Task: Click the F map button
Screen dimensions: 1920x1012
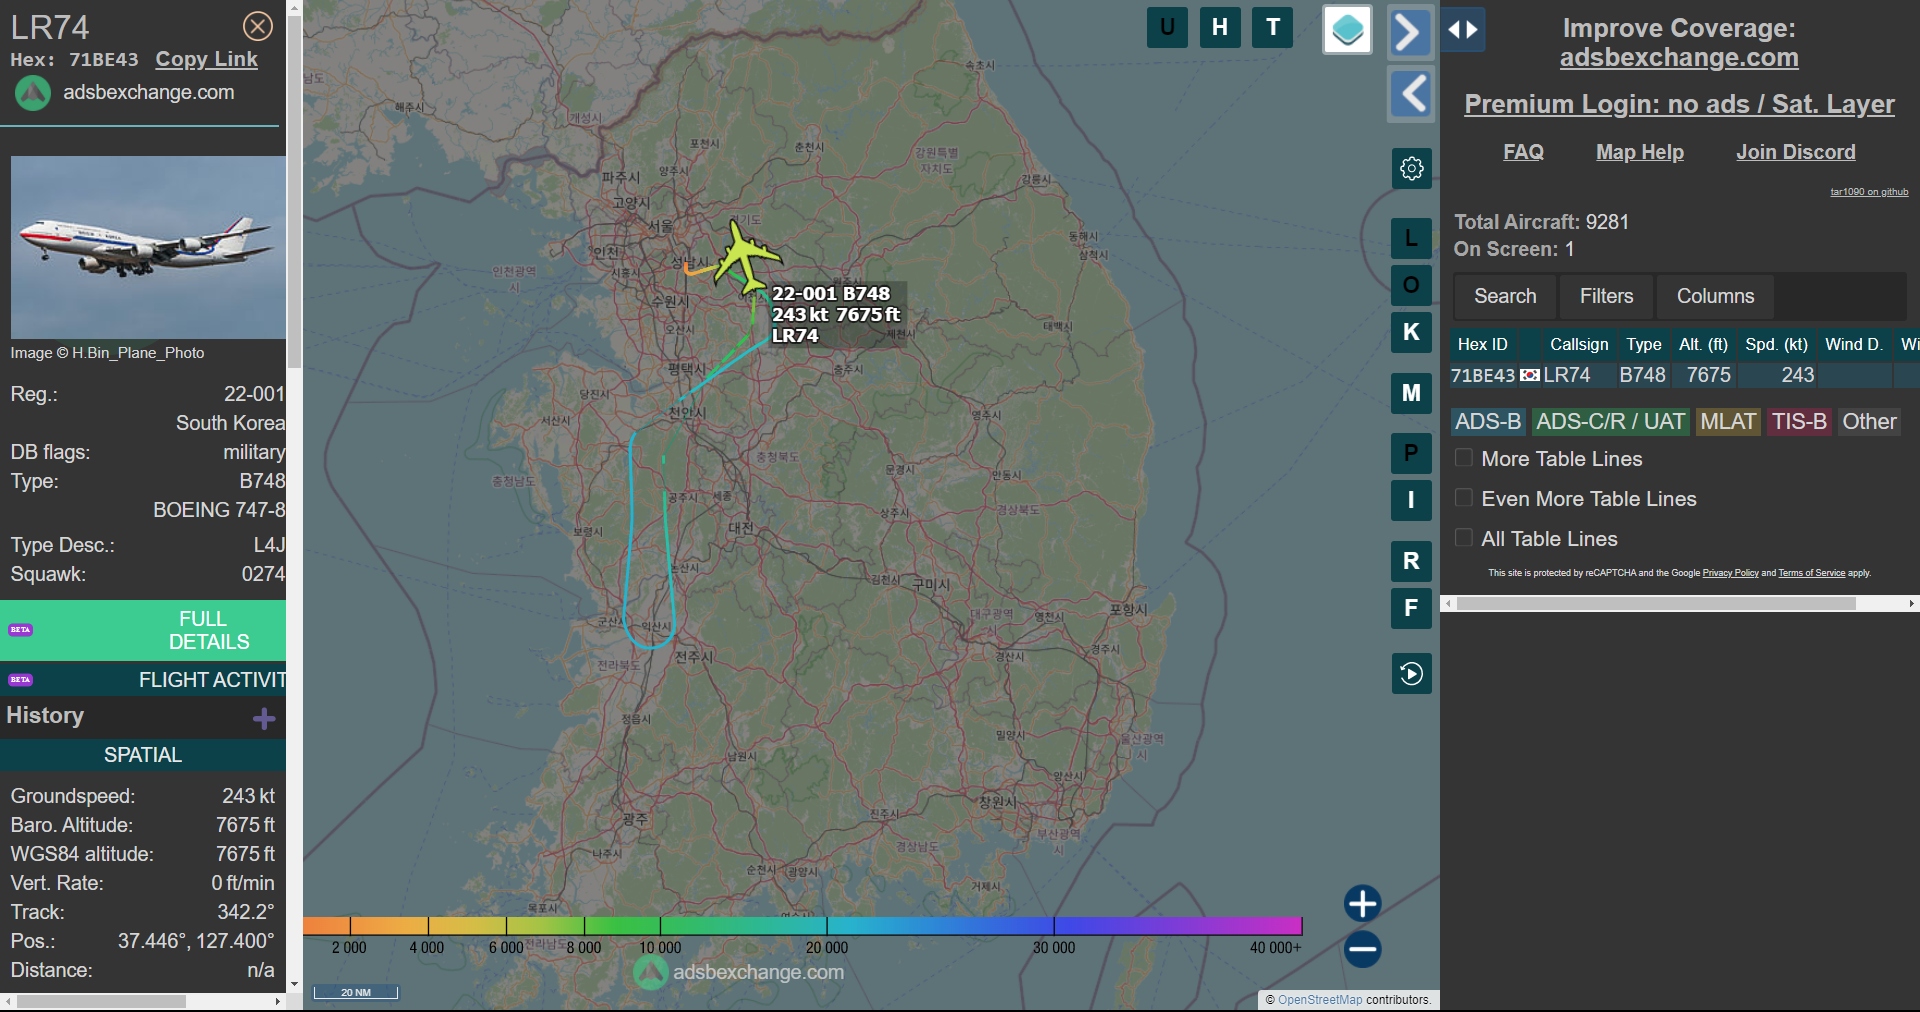Action: pos(1411,608)
